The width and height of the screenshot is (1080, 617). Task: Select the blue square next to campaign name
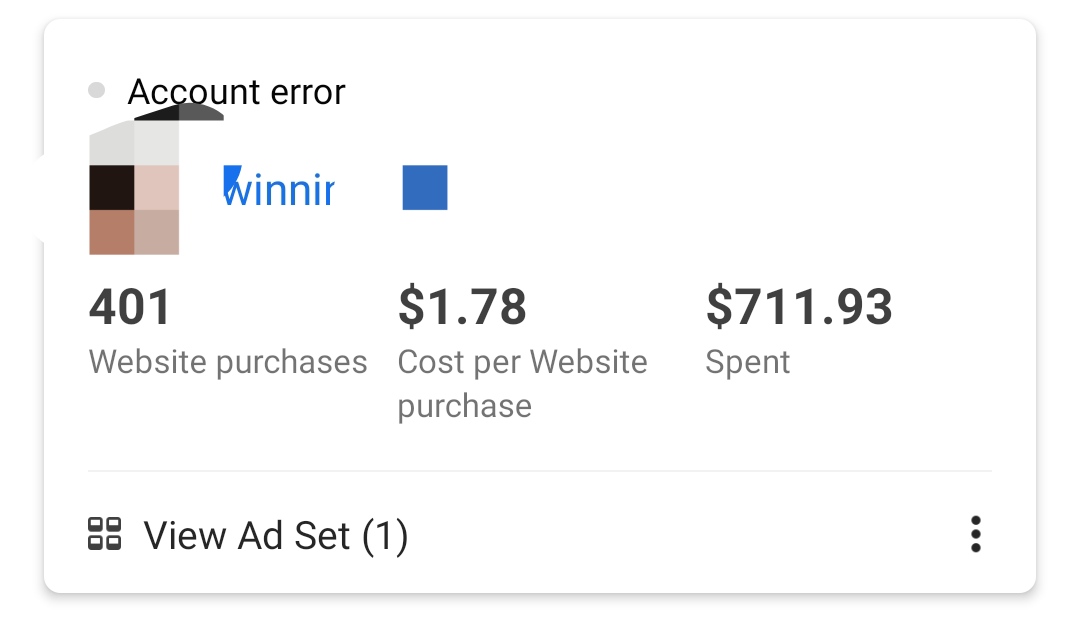point(425,188)
